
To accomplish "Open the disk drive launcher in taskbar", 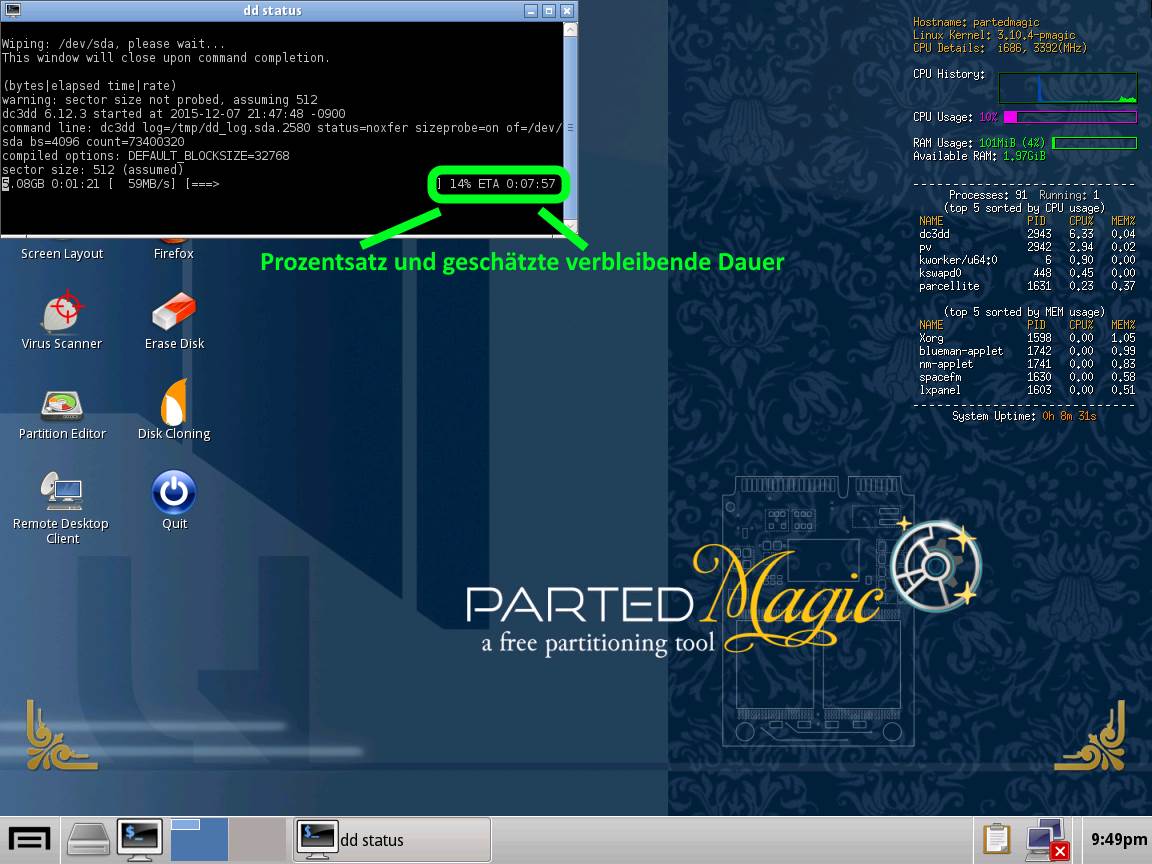I will pyautogui.click(x=88, y=839).
